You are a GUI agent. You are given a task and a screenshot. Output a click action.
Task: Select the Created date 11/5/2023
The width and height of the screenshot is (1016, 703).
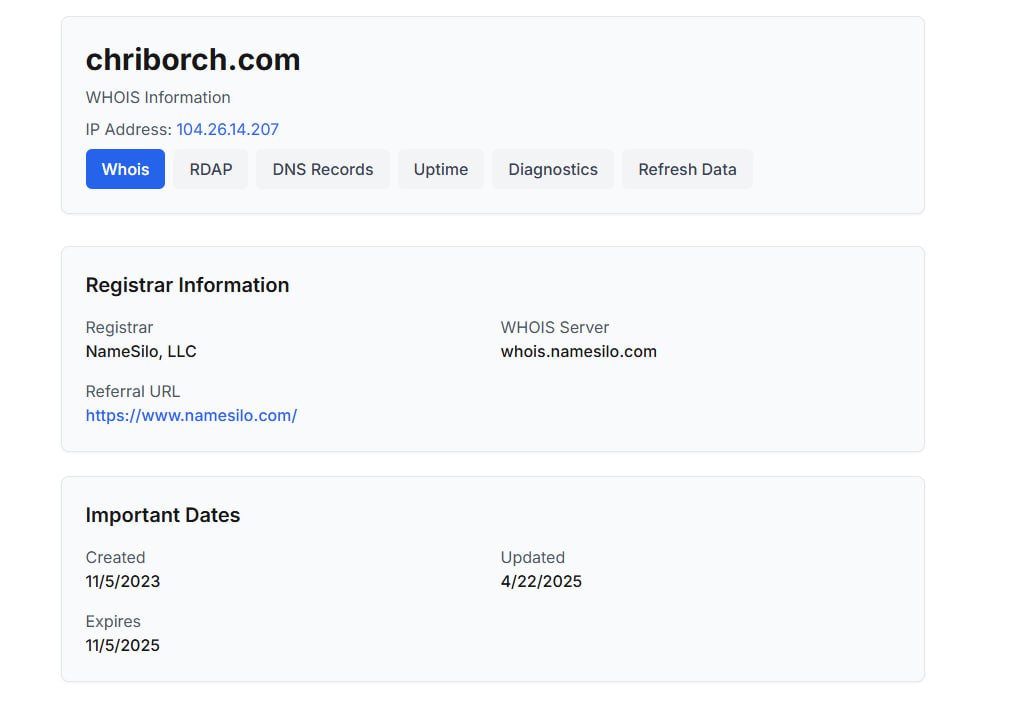click(x=123, y=581)
